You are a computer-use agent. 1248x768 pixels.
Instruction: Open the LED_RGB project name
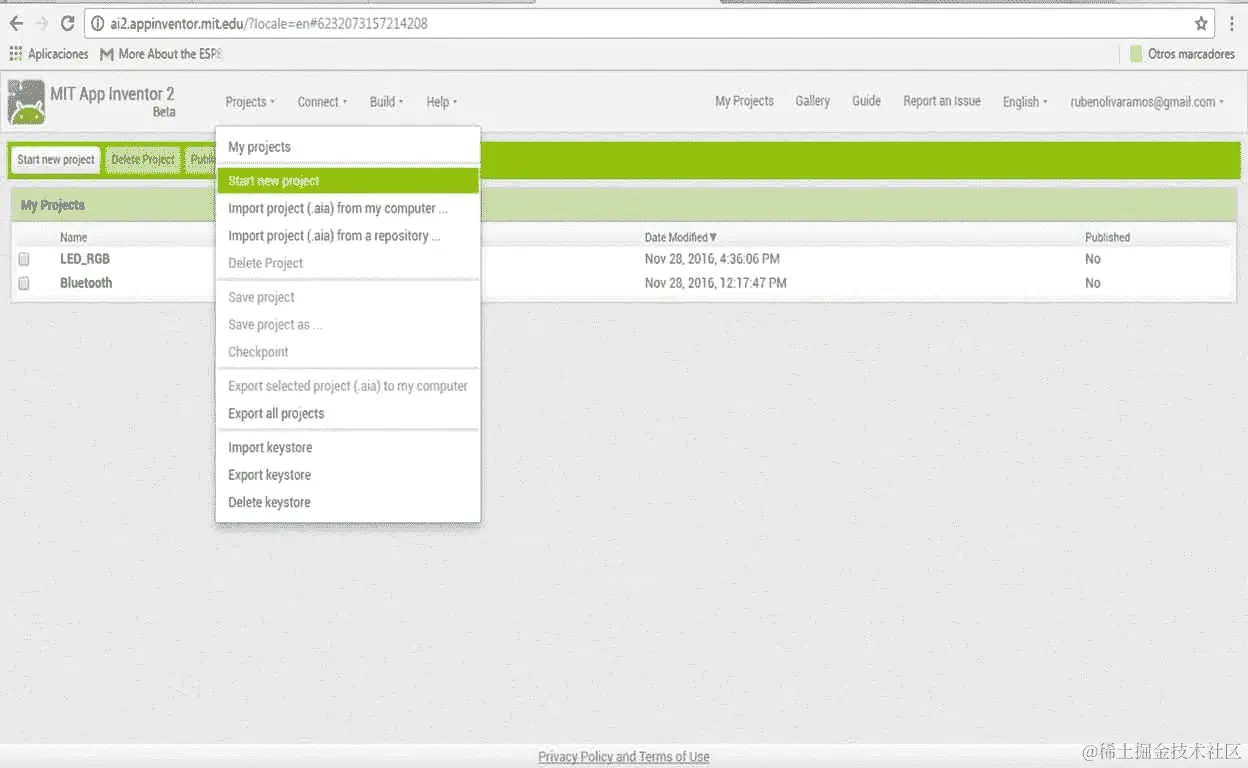pos(85,259)
